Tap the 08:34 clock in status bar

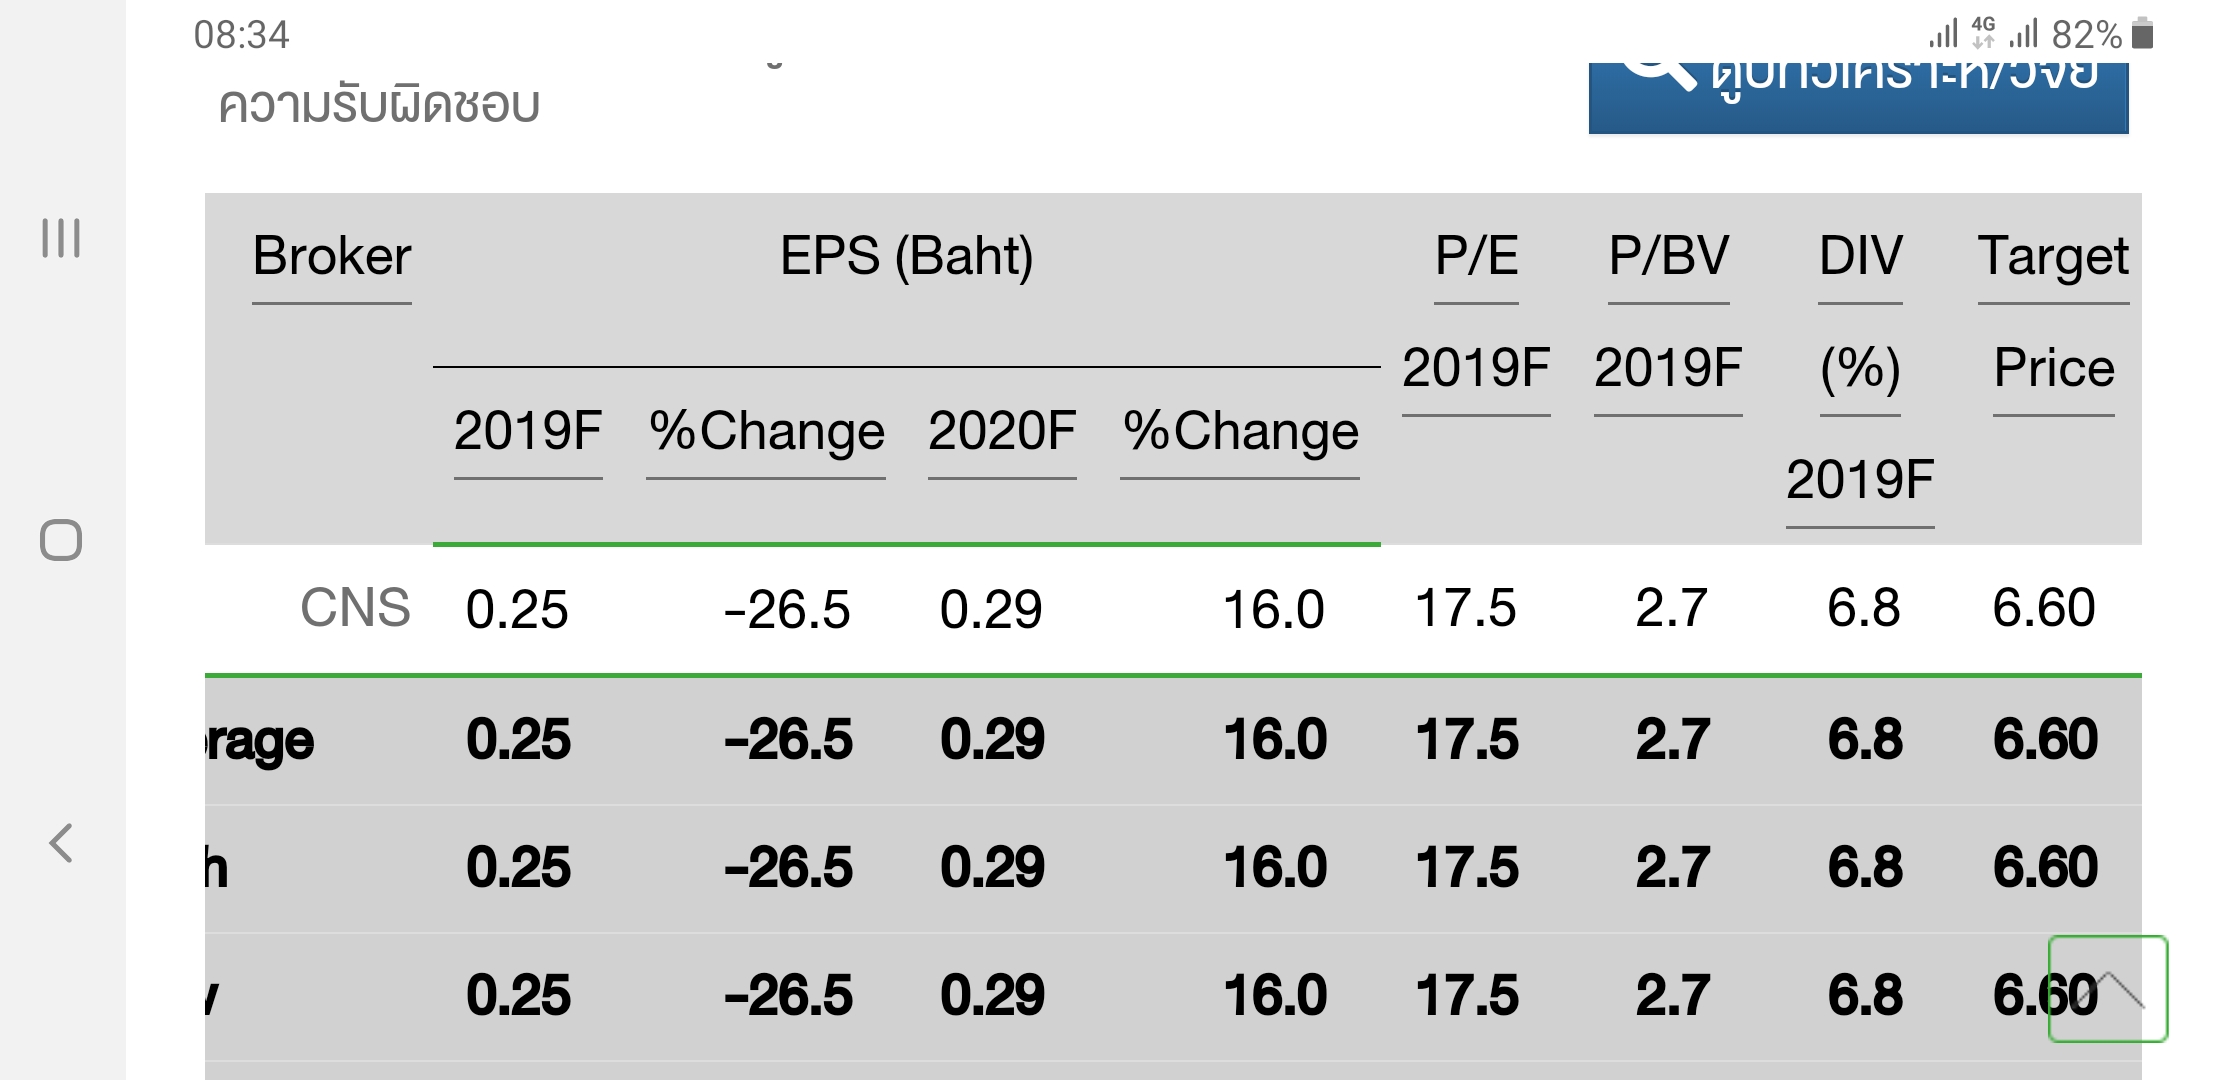point(241,35)
